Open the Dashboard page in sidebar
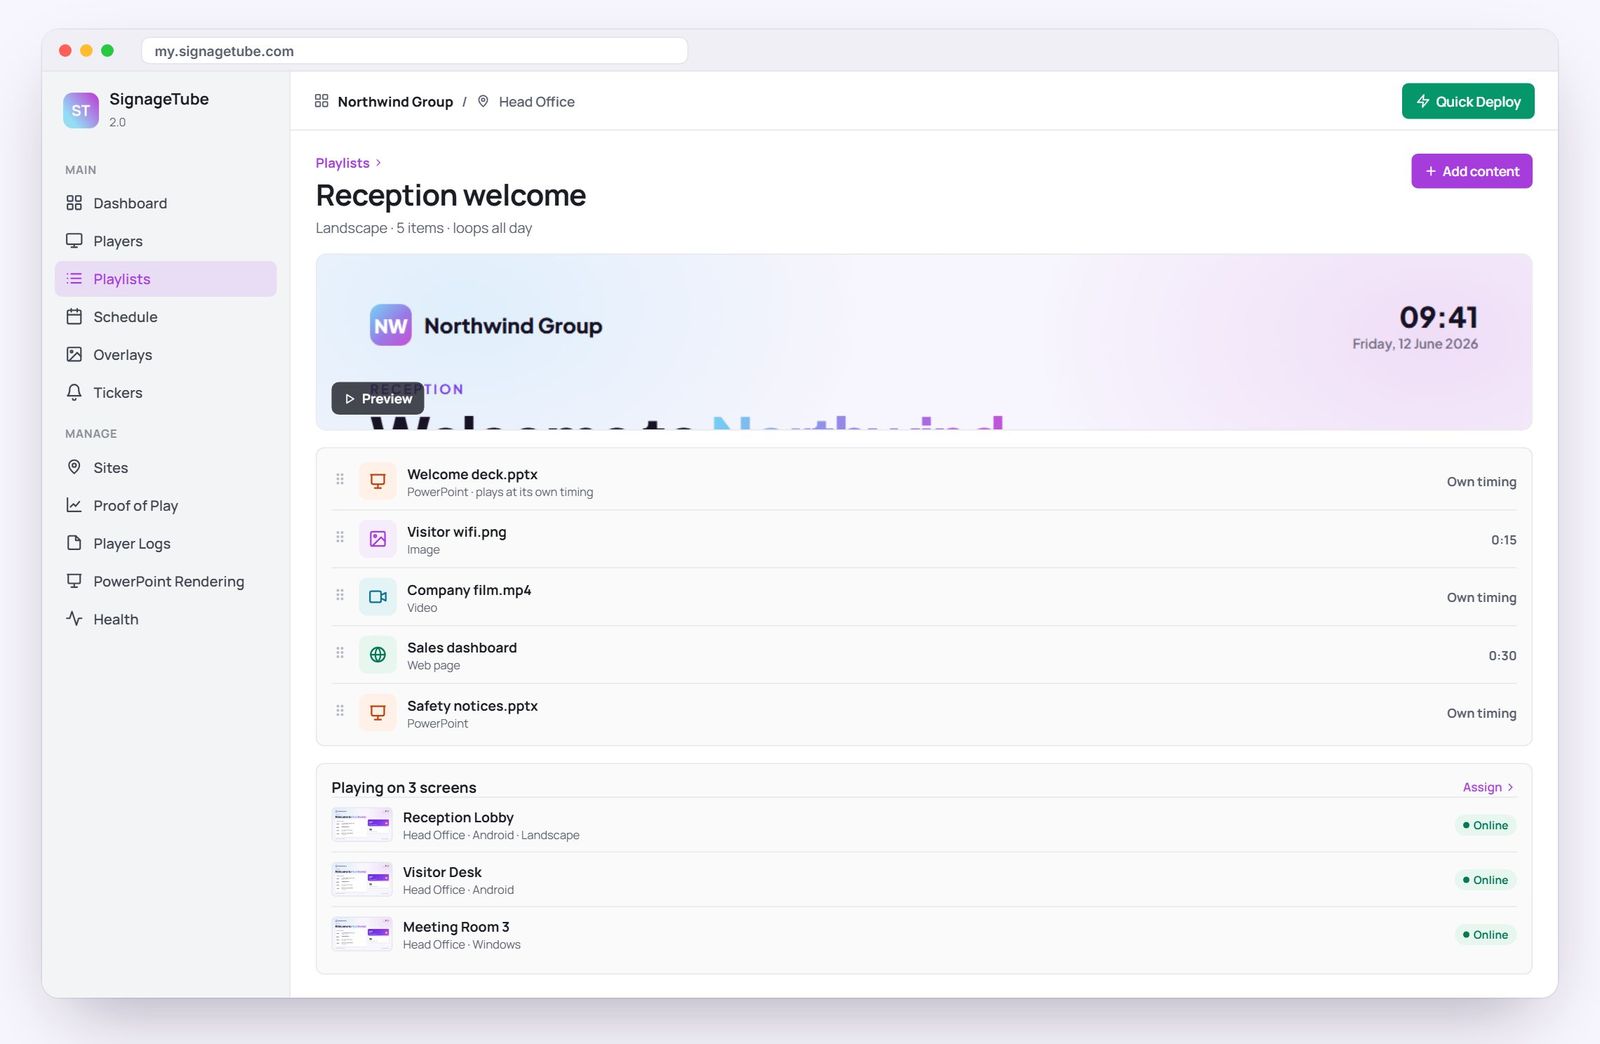The image size is (1600, 1044). (166, 203)
